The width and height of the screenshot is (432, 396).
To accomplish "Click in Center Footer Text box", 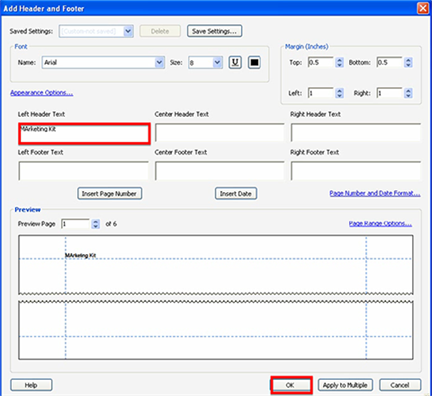I will (220, 171).
